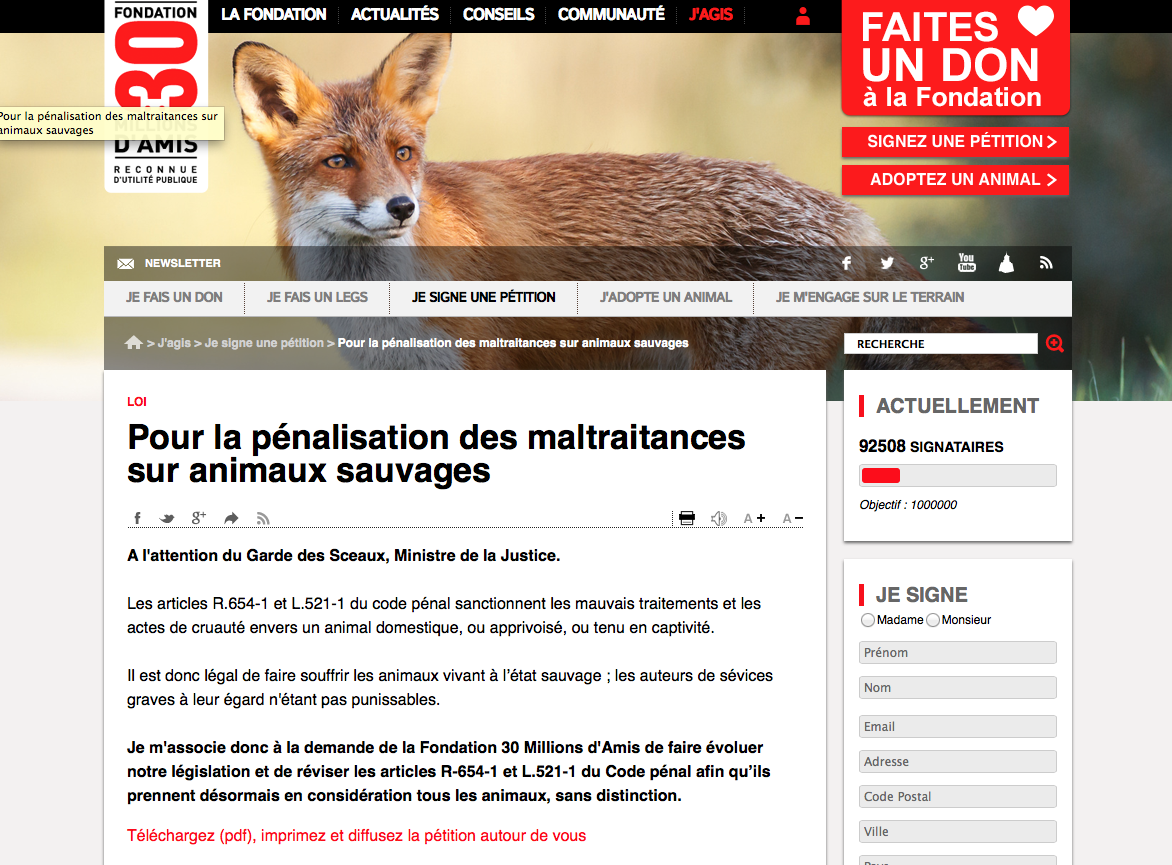Click the user account icon in top bar
1172x865 pixels.
[x=803, y=16]
